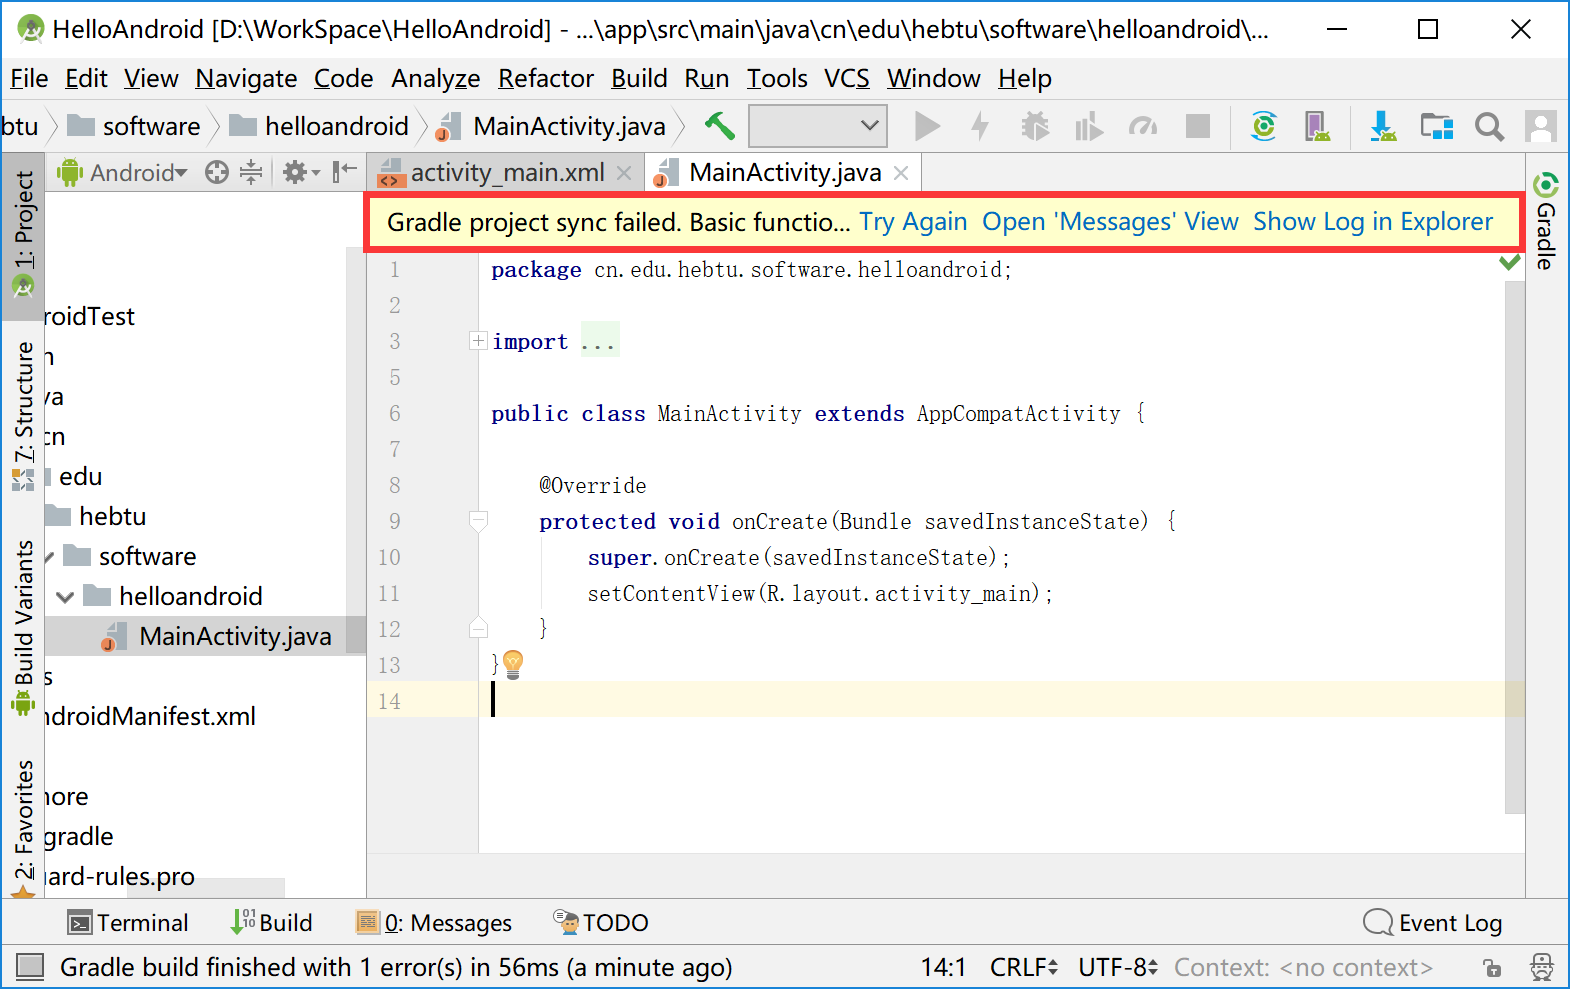Click the Debug app bug icon
This screenshot has height=989, width=1570.
pyautogui.click(x=1035, y=126)
